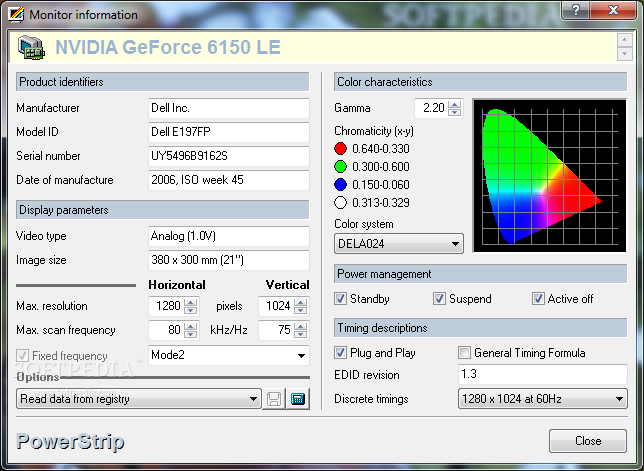Click the Close button
This screenshot has width=644, height=471.
[x=588, y=441]
